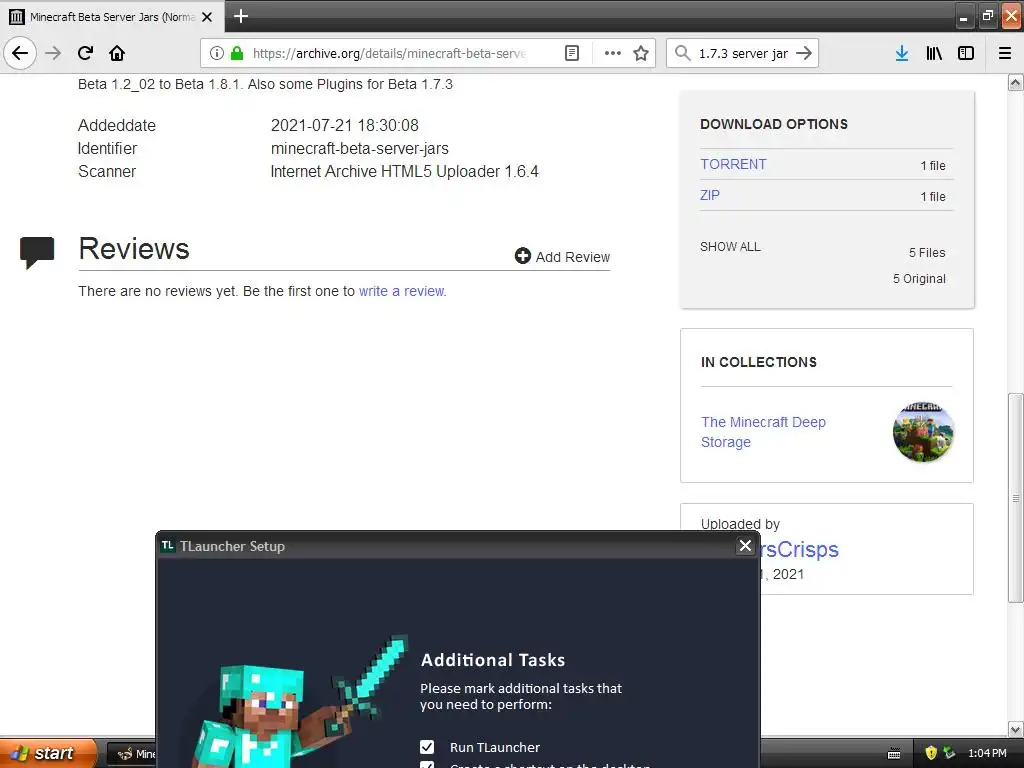The height and width of the screenshot is (768, 1024).
Task: Click the Reviews speech bubble icon
Action: [37, 253]
